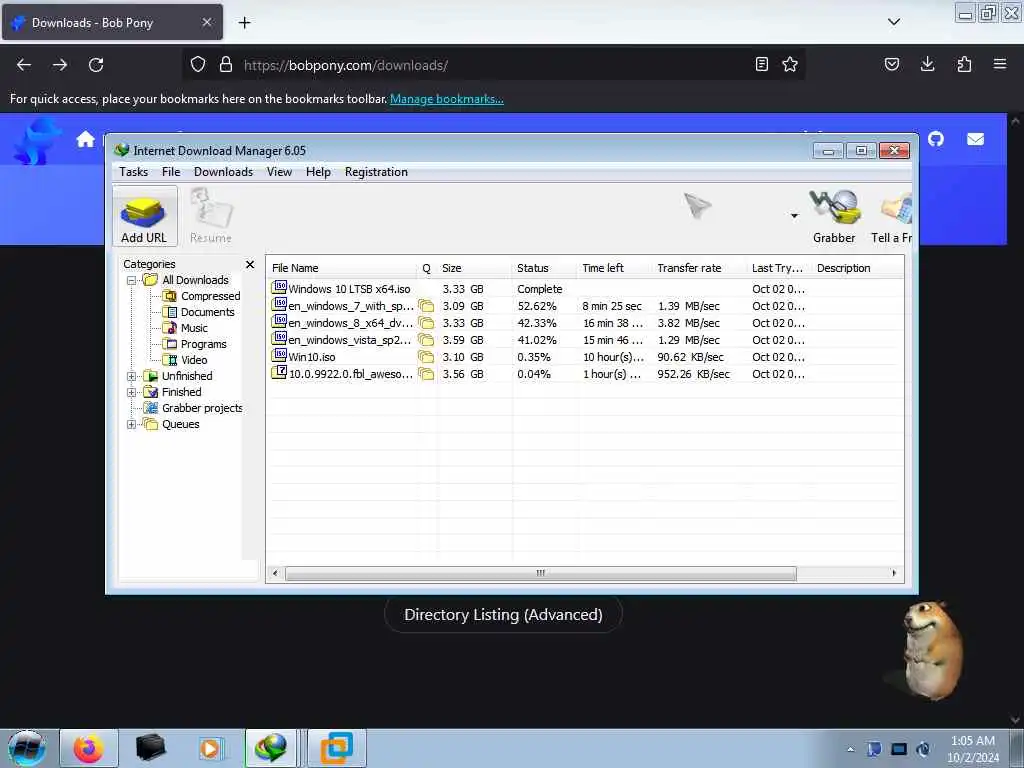The image size is (1024, 768).
Task: Click the Tell a Friend toolbar icon
Action: (892, 216)
